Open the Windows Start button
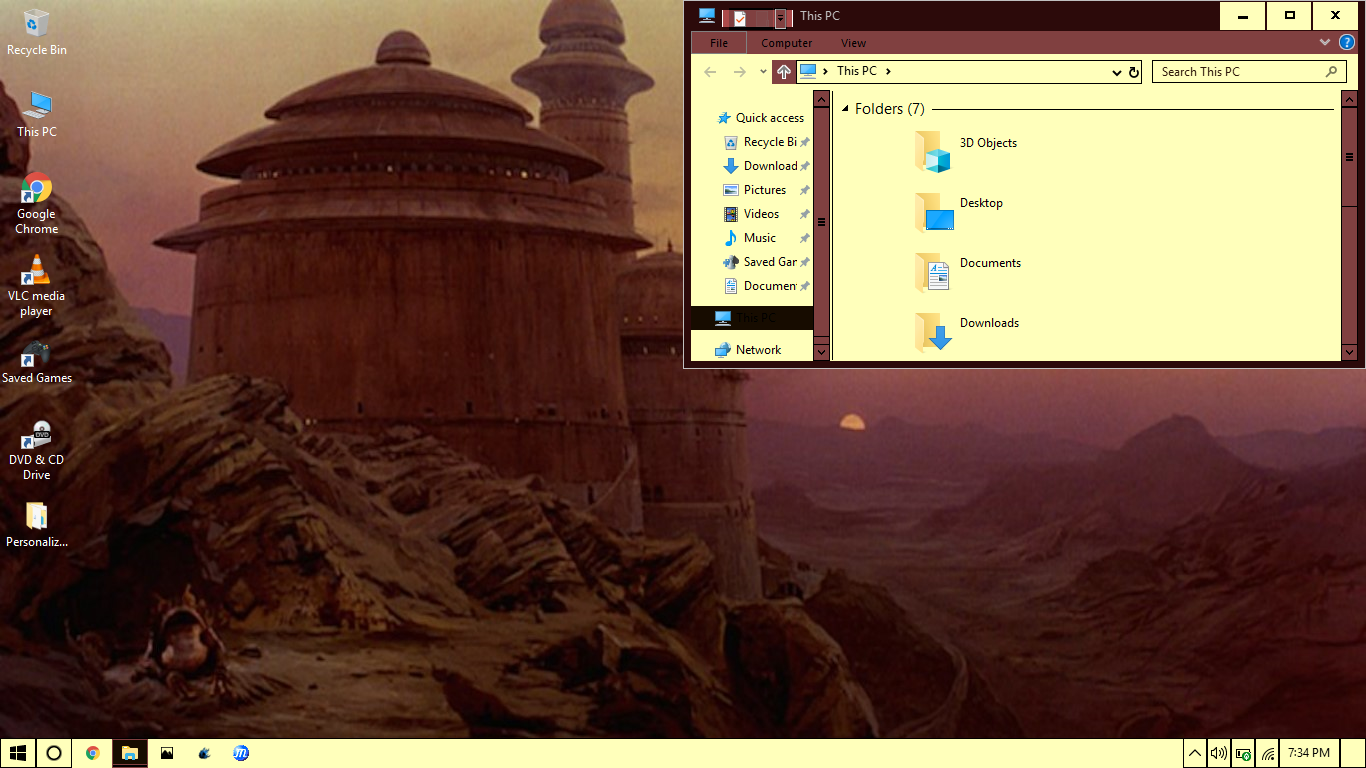 [18, 753]
